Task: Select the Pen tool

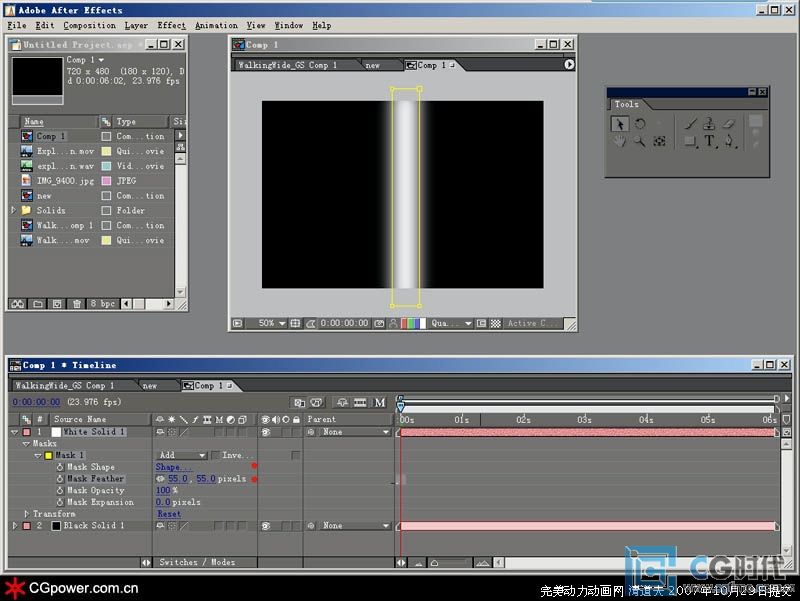Action: [x=730, y=141]
